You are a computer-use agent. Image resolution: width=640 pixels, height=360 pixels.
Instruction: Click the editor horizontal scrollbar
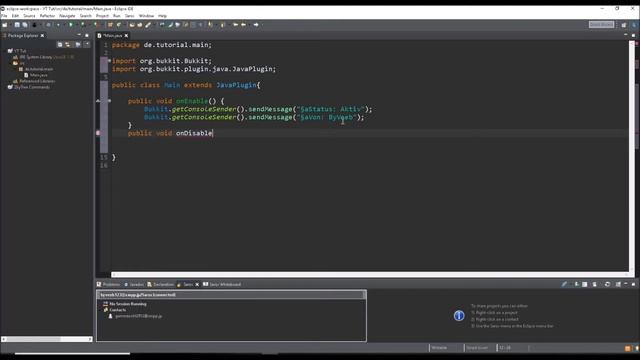pyautogui.click(x=370, y=275)
